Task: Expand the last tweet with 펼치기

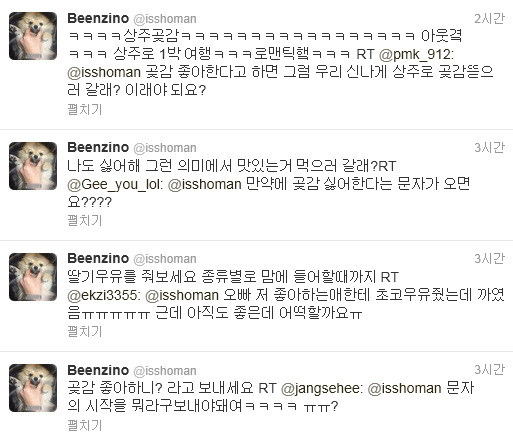Action: [85, 425]
